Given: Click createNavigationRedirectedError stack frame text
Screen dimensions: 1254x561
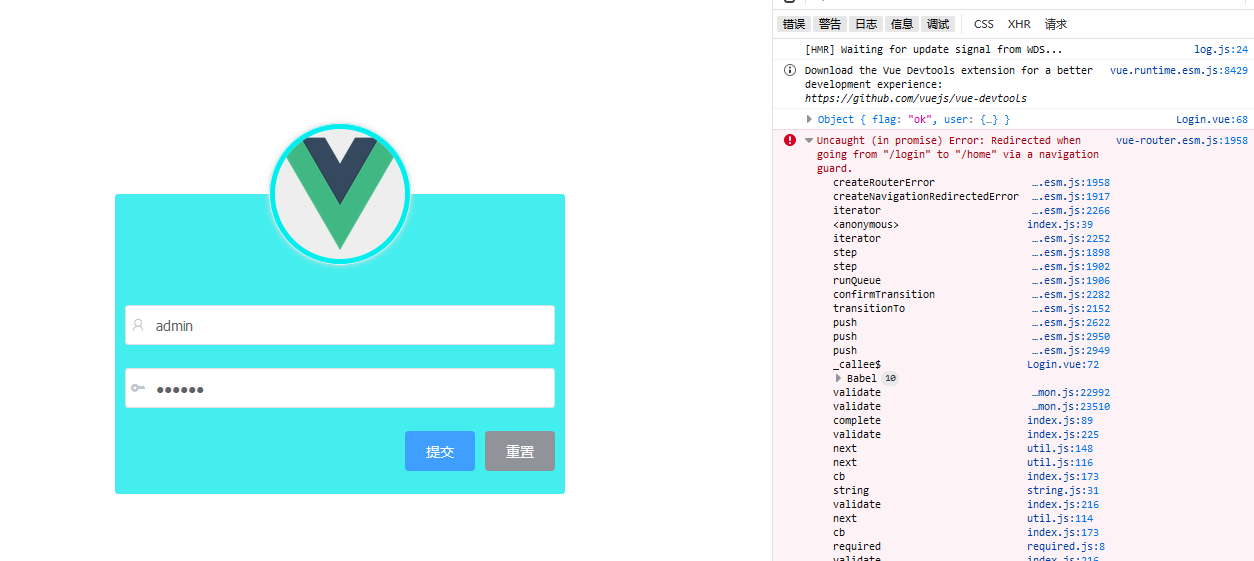Looking at the screenshot, I should point(926,196).
